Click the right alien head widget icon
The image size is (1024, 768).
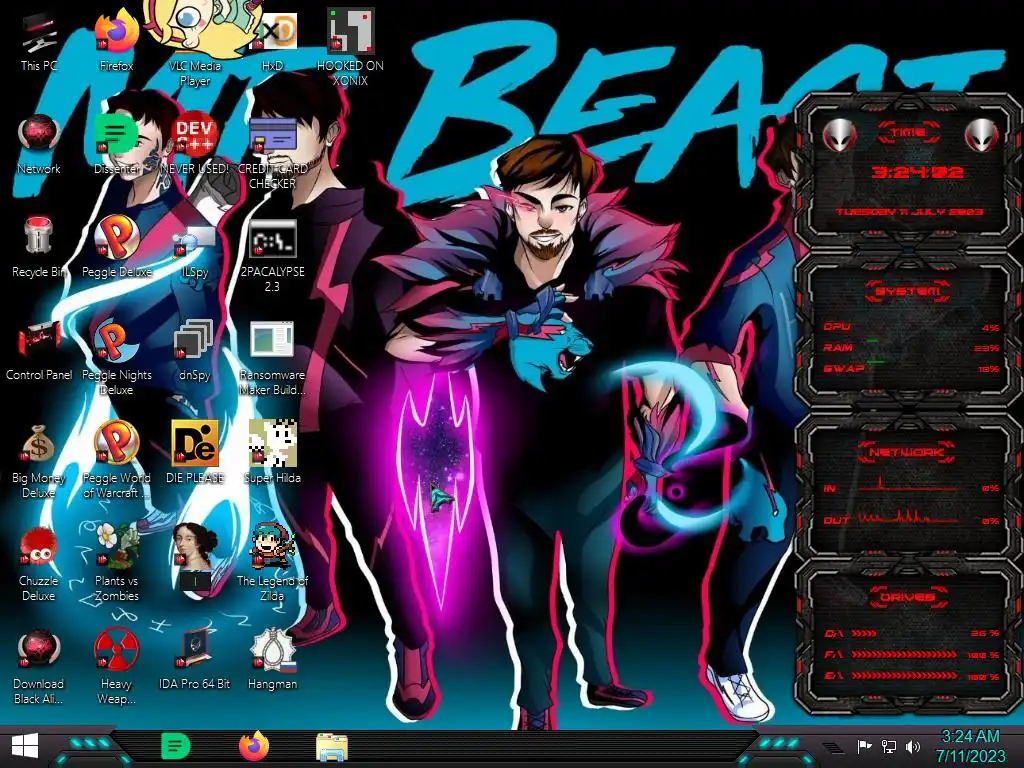(x=982, y=136)
